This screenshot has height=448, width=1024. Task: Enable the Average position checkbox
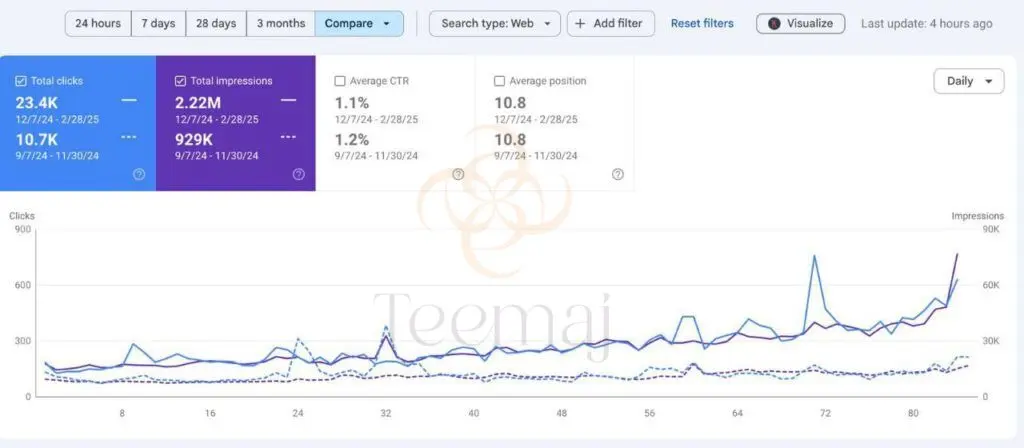pos(500,81)
